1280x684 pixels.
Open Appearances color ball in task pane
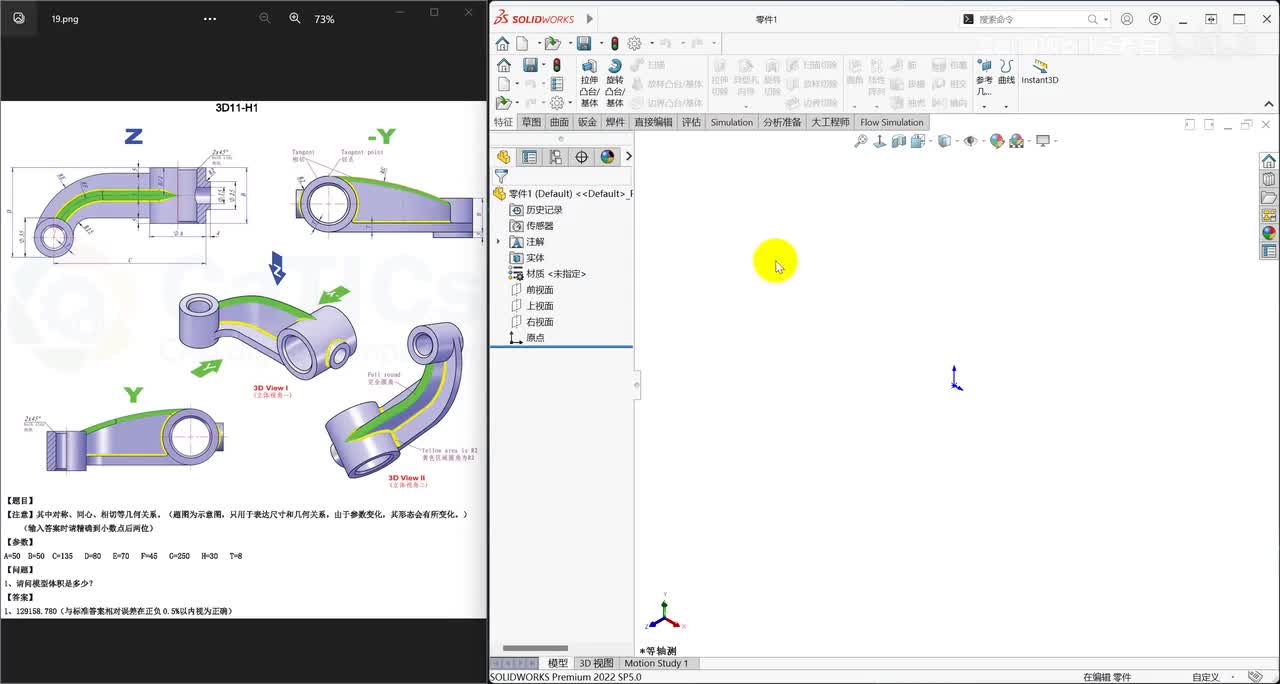(x=1269, y=233)
